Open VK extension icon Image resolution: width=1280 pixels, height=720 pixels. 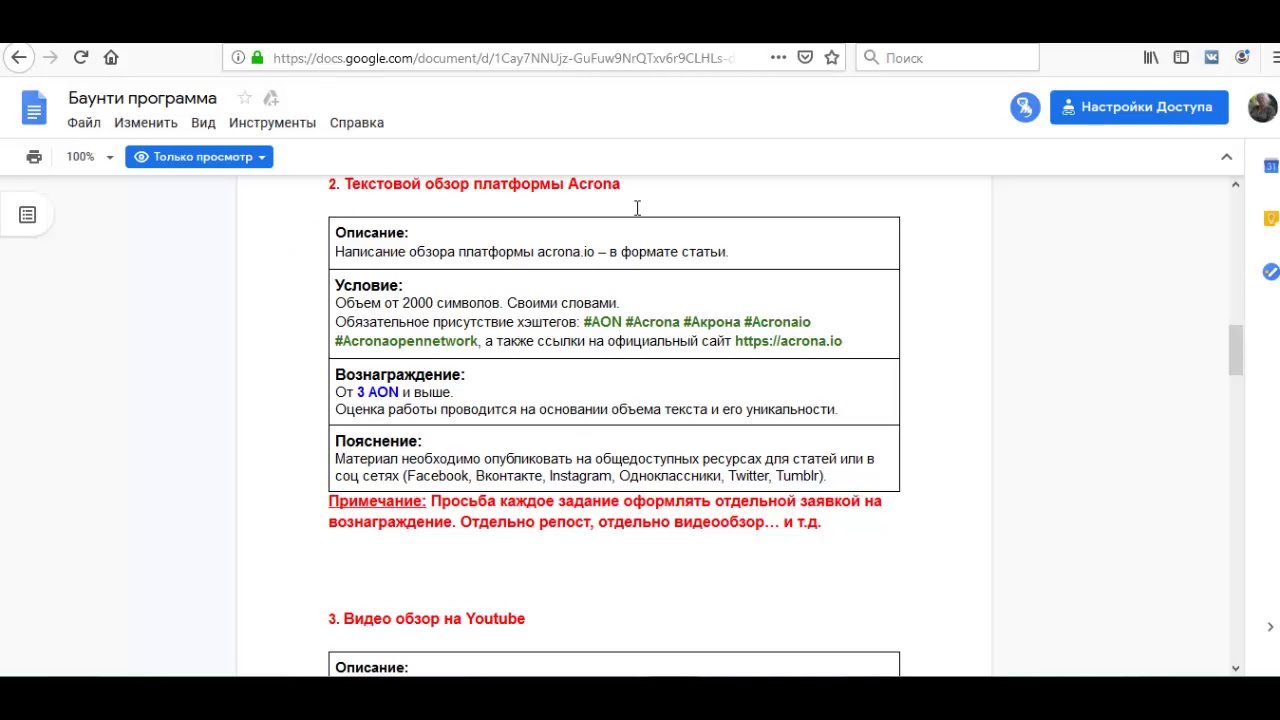[1211, 58]
